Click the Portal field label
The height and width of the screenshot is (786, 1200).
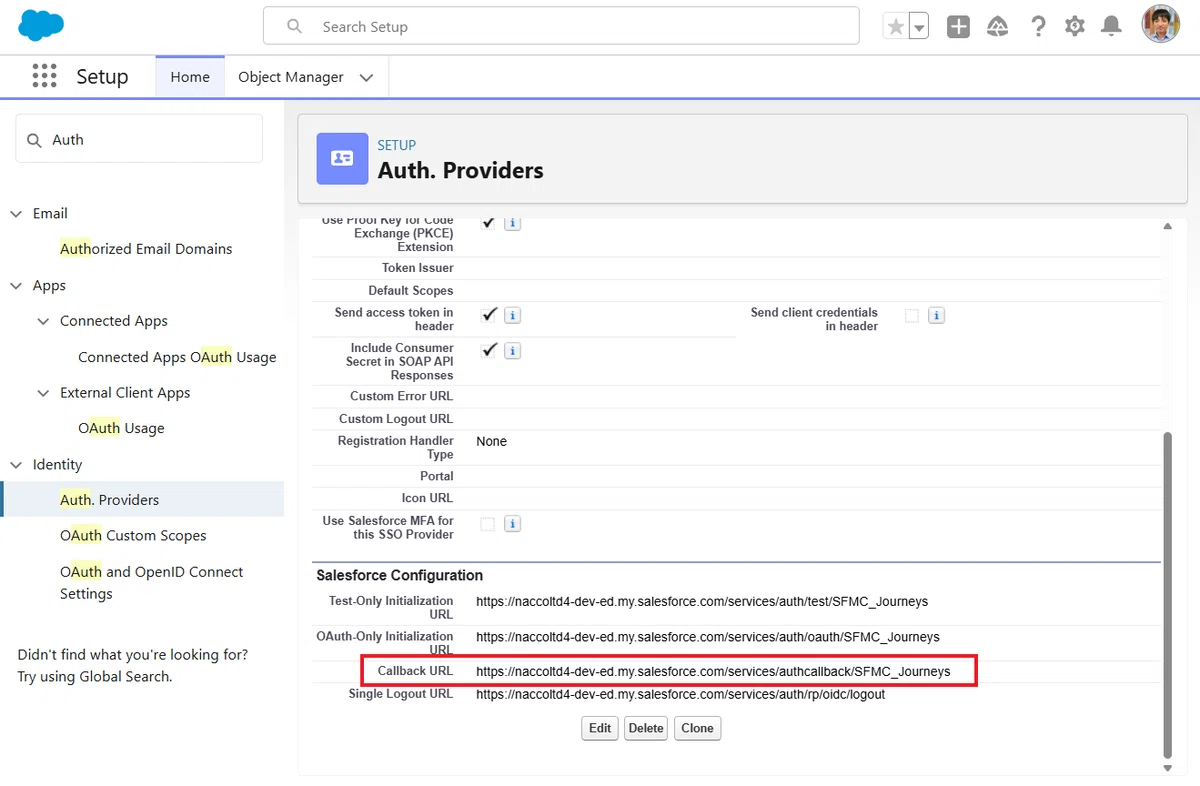[437, 476]
